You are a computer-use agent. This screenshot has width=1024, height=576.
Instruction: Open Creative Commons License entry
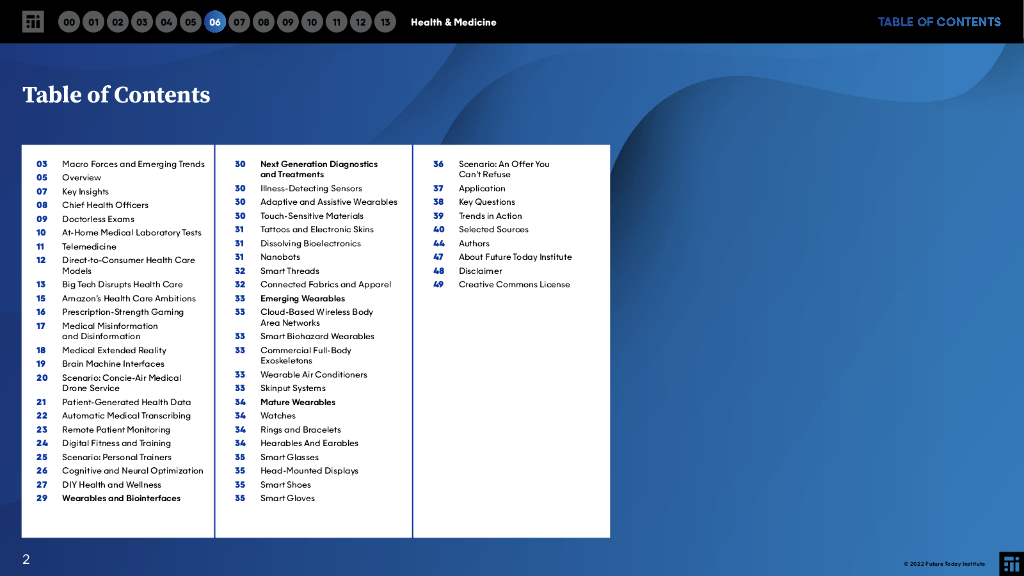click(514, 284)
